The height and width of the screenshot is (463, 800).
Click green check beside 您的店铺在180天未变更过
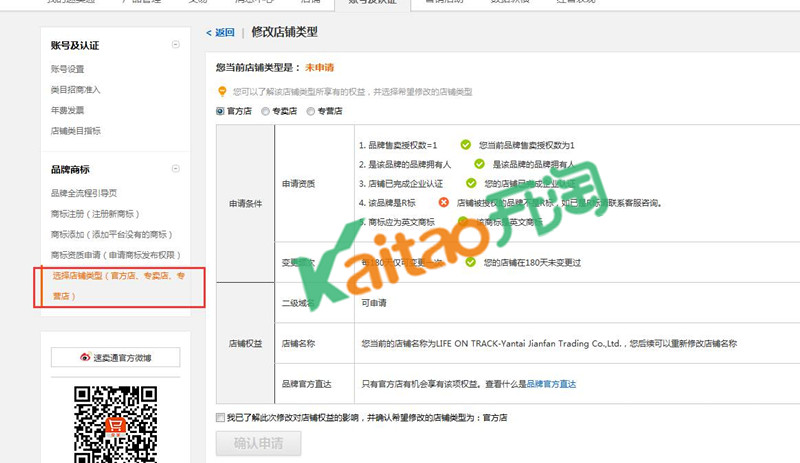coord(470,262)
